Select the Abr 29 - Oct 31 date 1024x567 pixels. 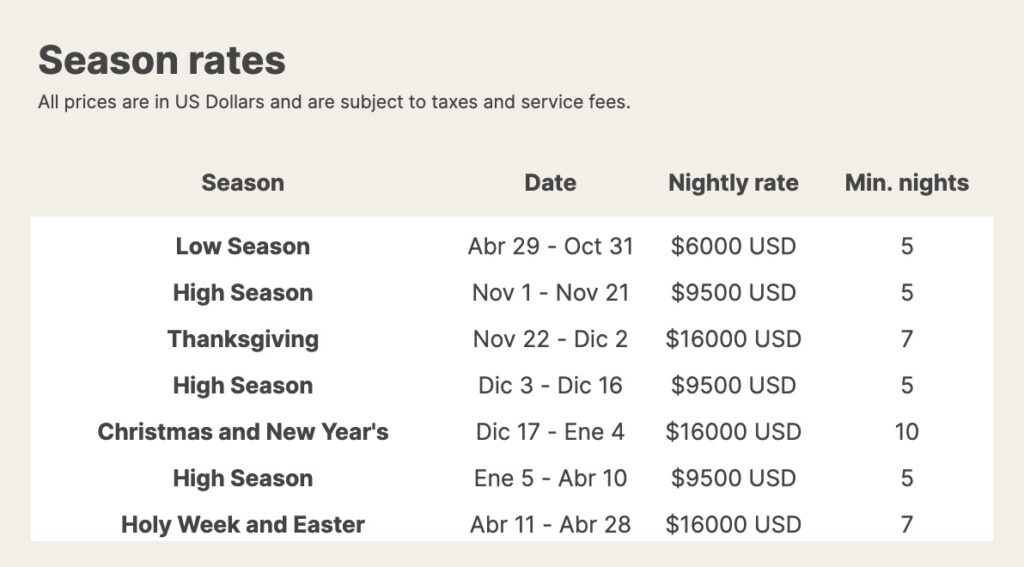(x=551, y=246)
